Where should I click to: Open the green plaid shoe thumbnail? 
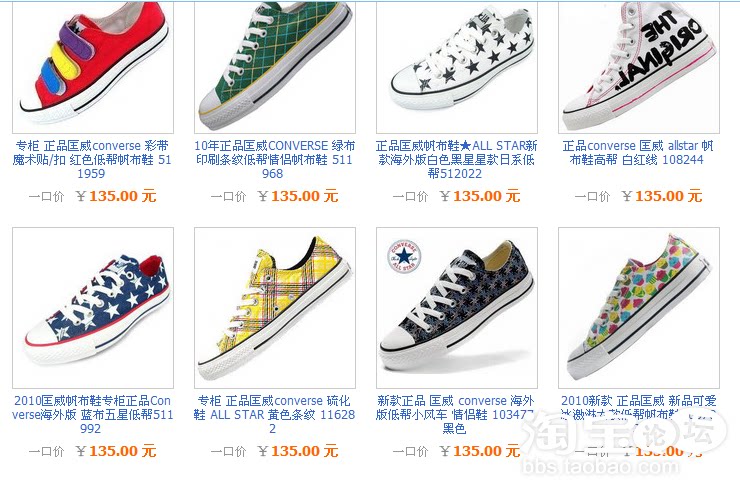click(275, 67)
